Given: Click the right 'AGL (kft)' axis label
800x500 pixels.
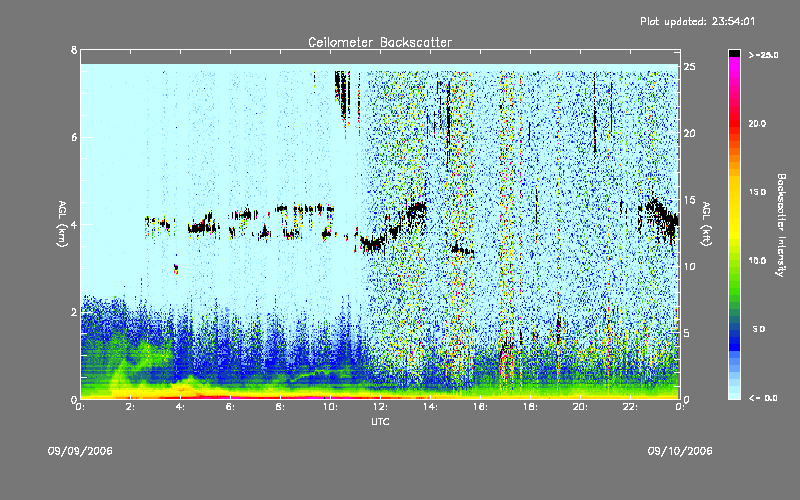Looking at the screenshot, I should [x=706, y=224].
